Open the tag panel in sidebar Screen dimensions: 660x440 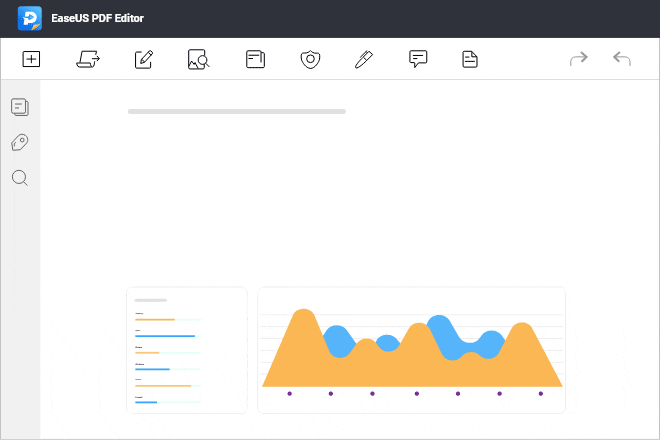(19, 142)
